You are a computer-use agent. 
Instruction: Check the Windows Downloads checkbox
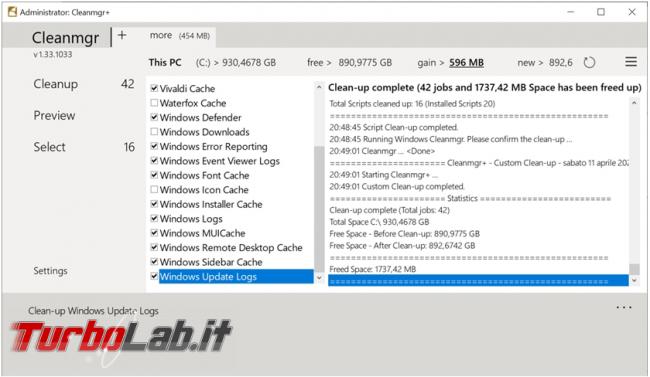point(154,132)
